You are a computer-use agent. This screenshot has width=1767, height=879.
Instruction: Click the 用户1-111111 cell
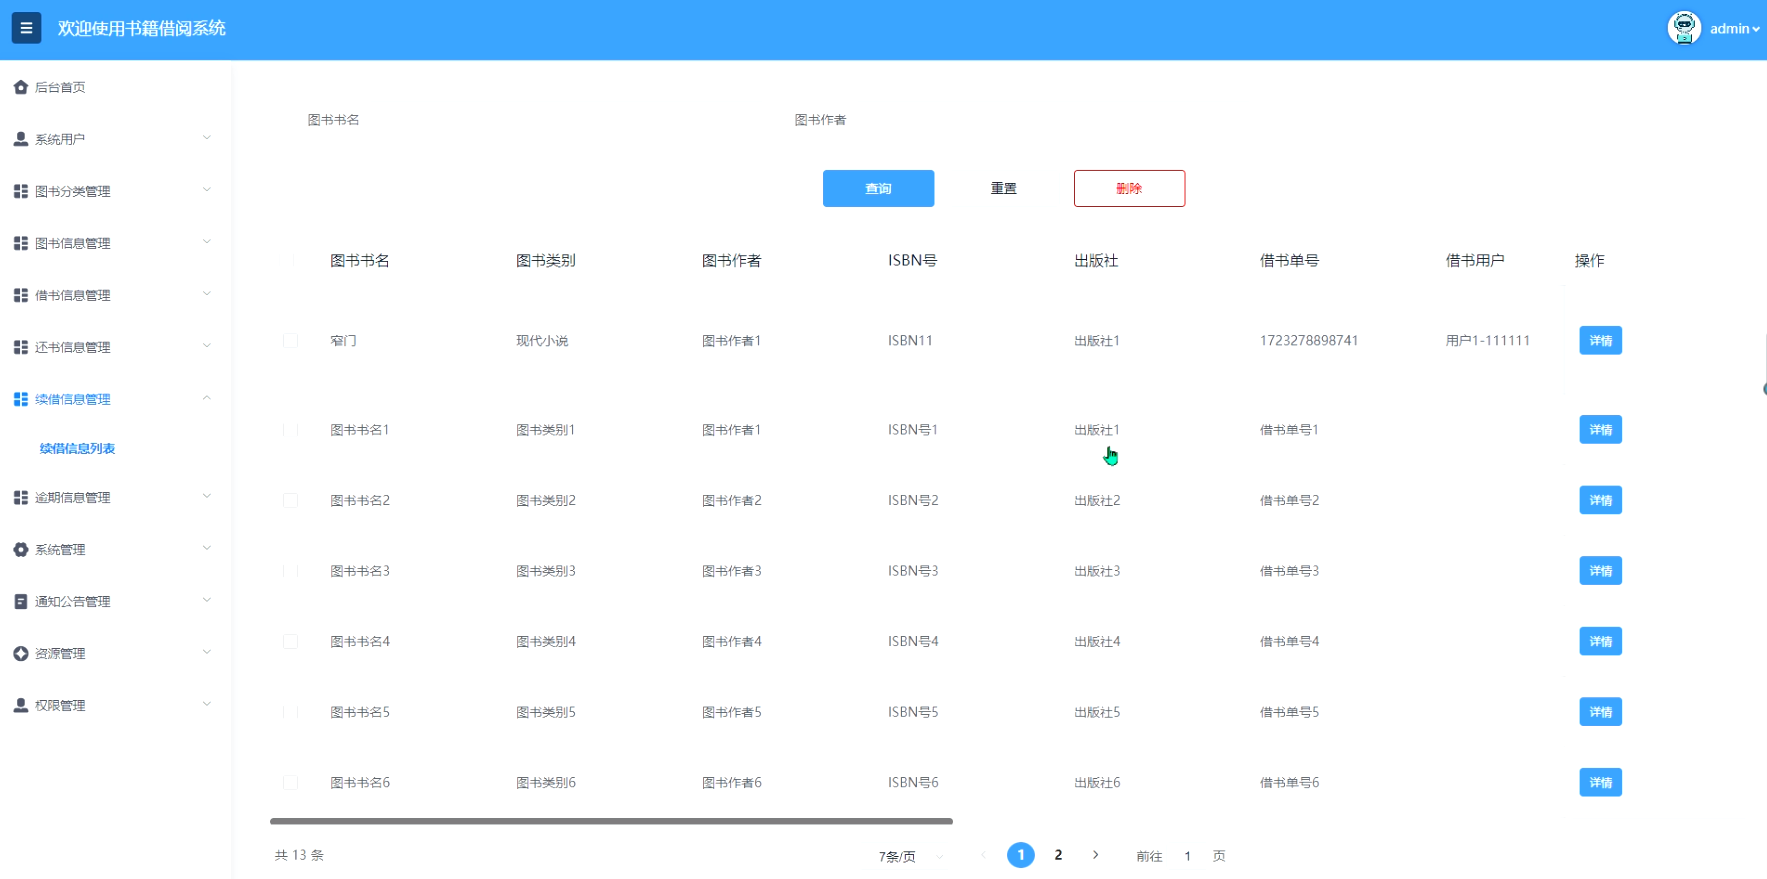click(1487, 340)
